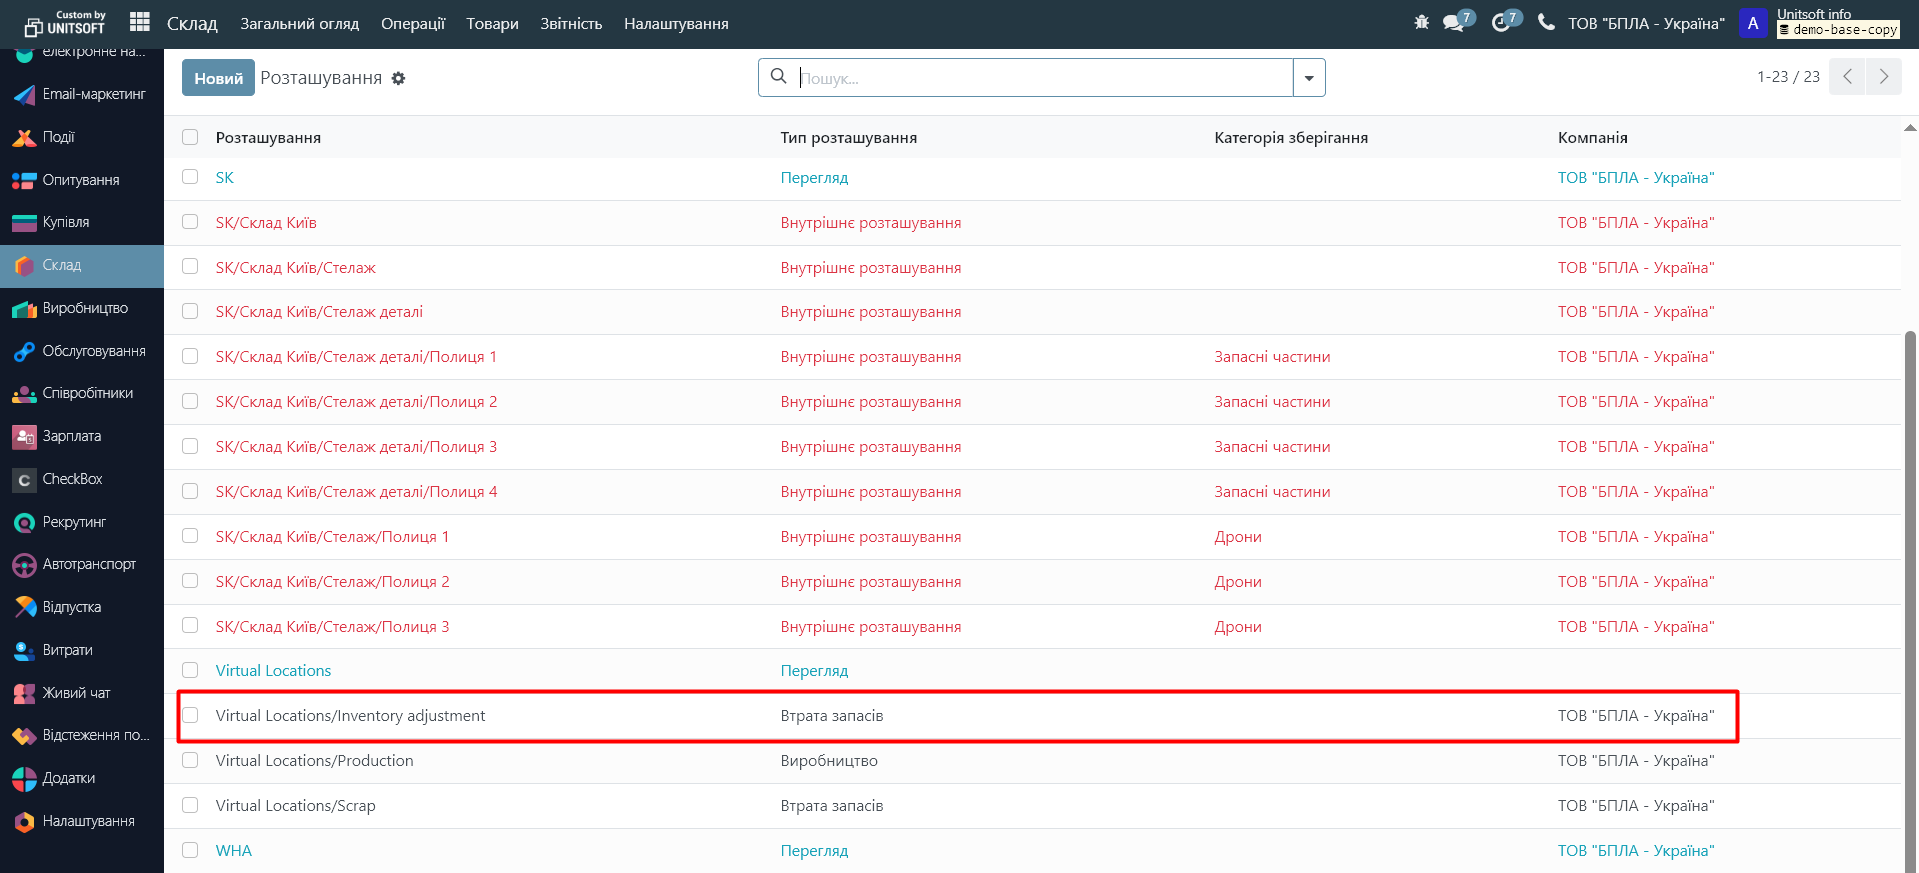Viewport: 1919px width, 873px height.
Task: Select all rows with header checkbox
Action: [x=190, y=137]
